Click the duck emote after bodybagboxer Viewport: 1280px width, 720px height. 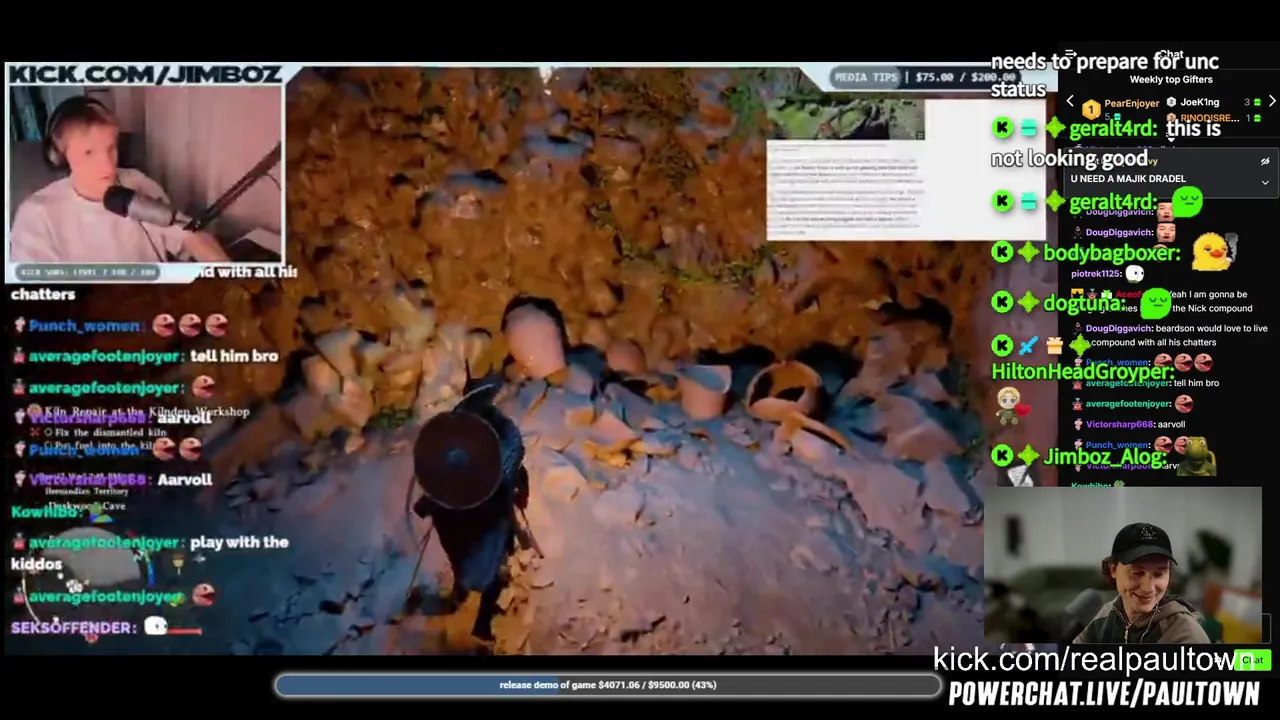tap(1214, 251)
